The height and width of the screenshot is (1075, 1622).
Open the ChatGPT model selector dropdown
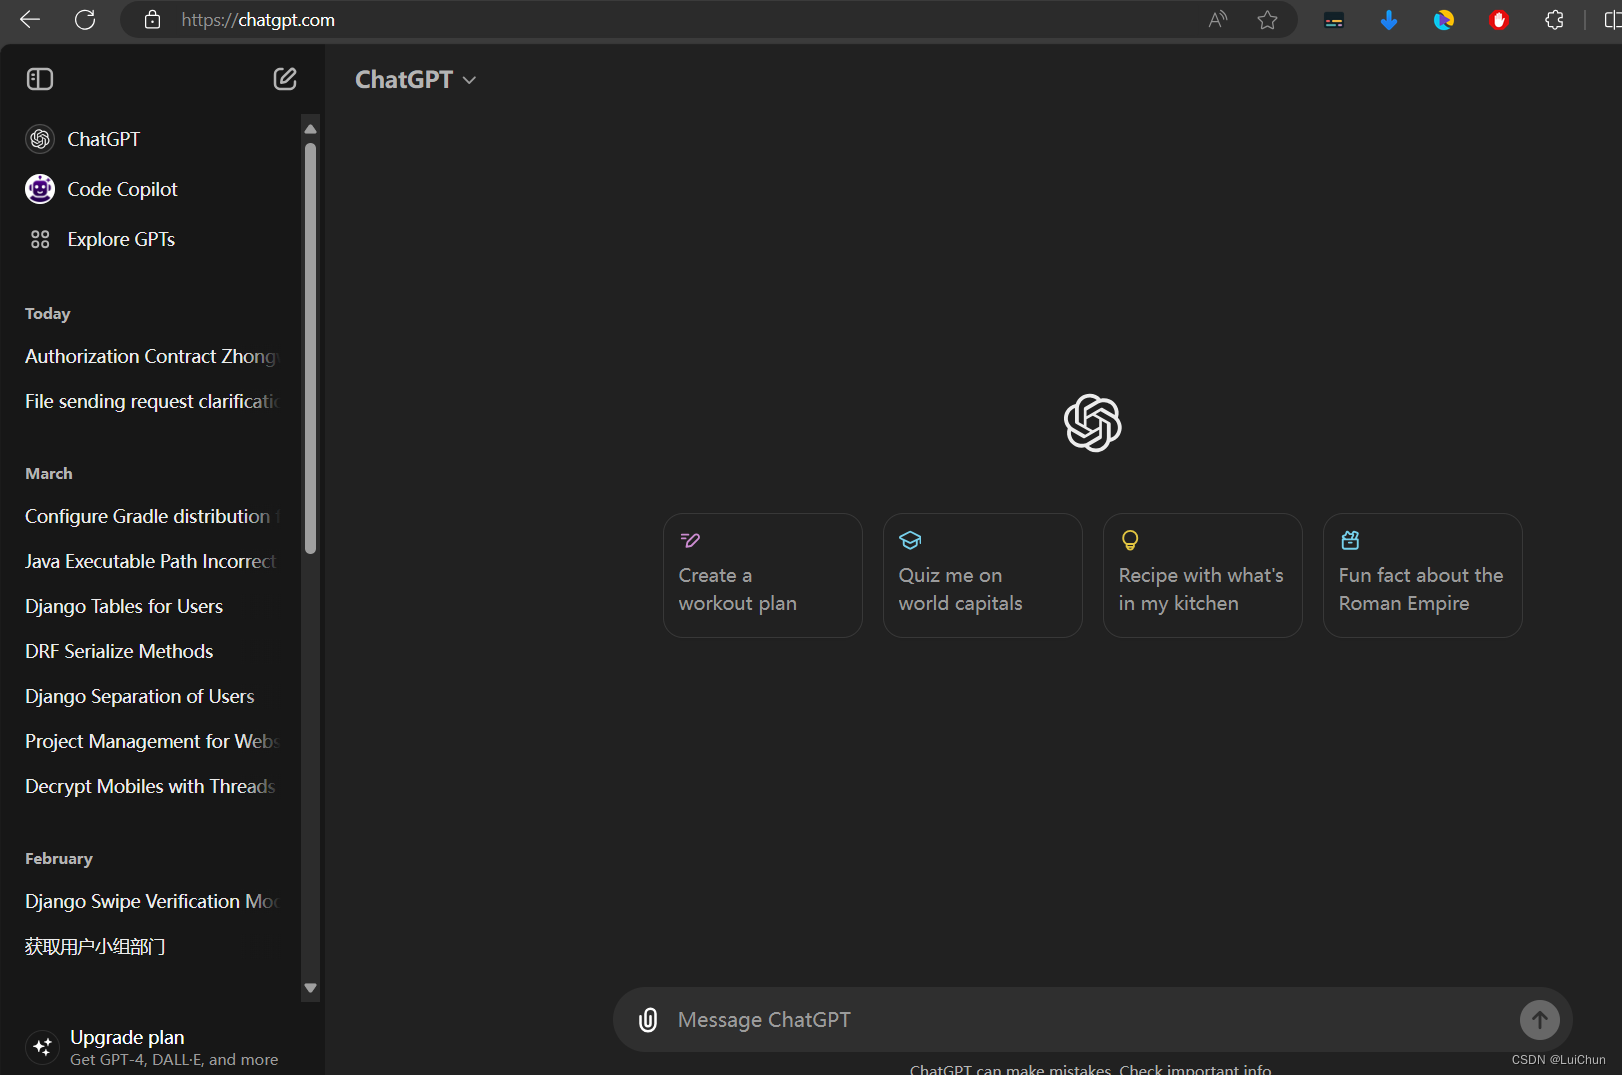tap(416, 80)
